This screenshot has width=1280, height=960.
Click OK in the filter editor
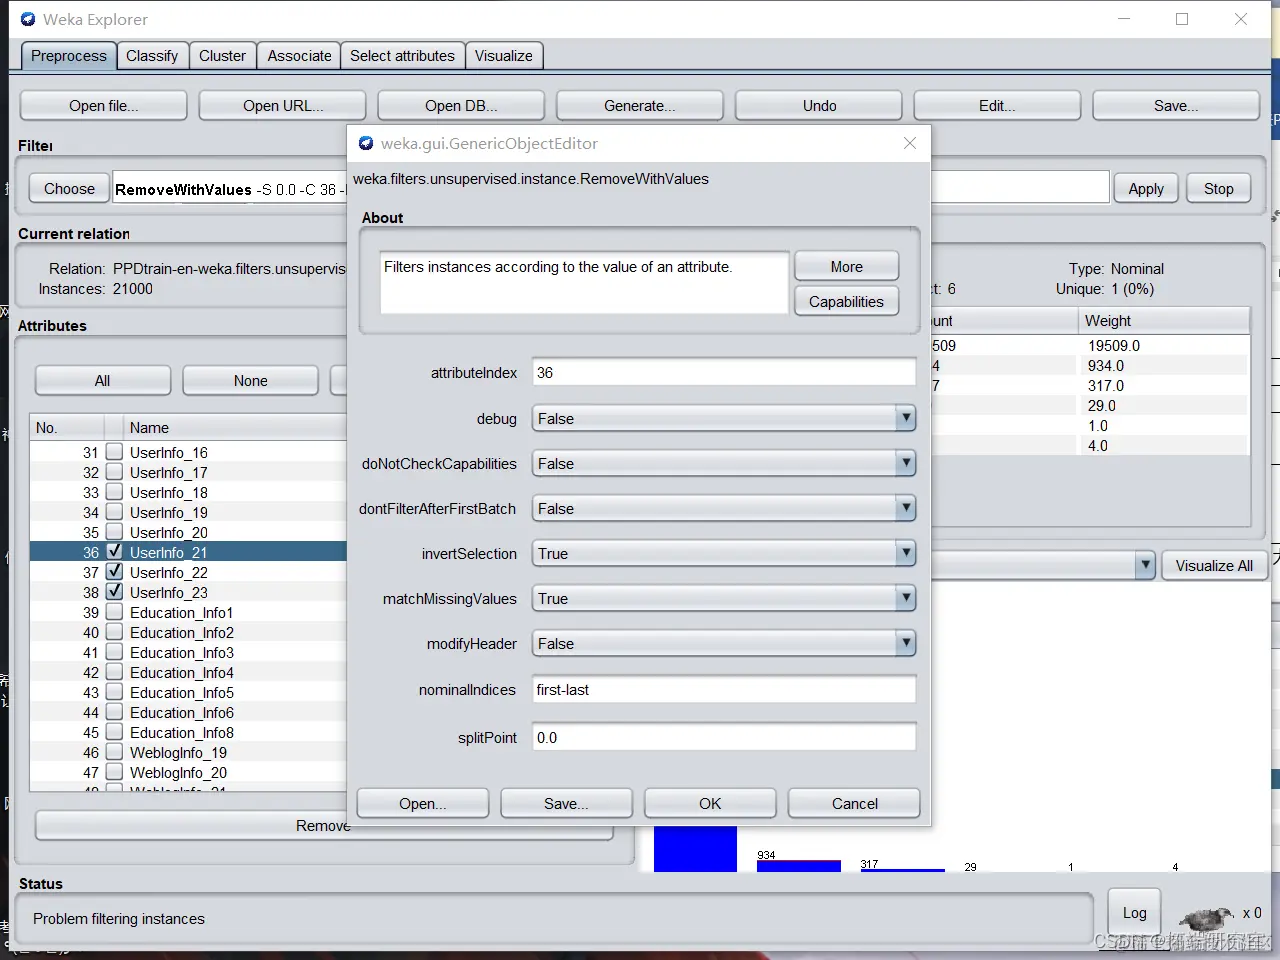[710, 803]
